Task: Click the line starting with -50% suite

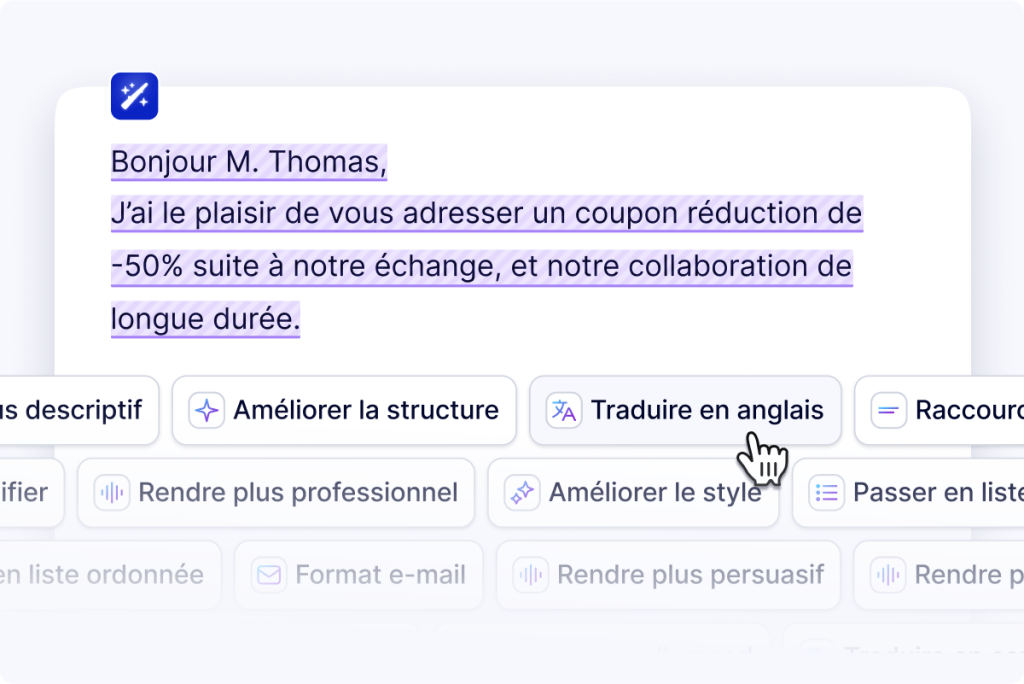Action: click(481, 267)
